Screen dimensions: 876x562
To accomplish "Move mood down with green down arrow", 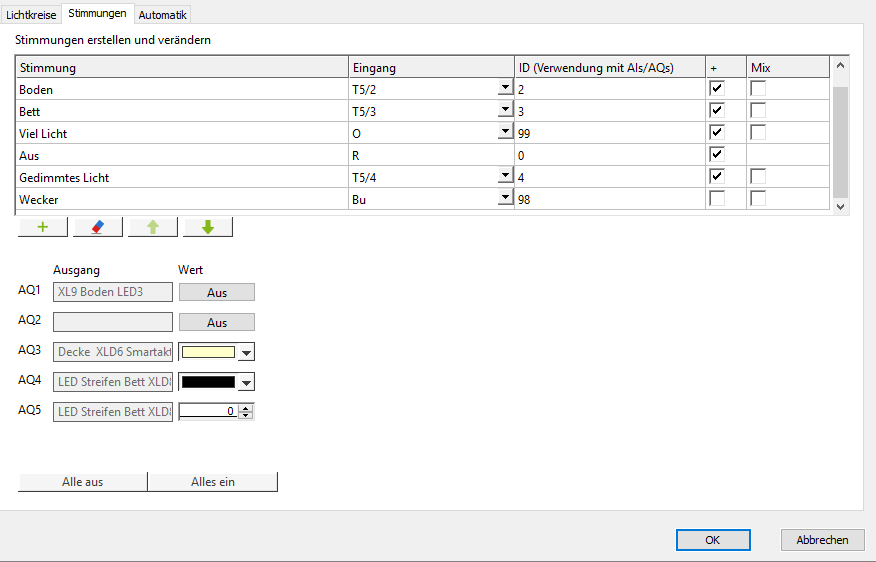I will point(208,227).
